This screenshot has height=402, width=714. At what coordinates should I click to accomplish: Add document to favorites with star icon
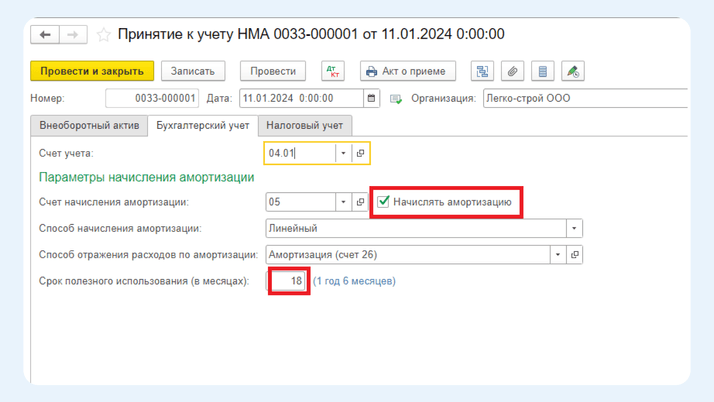click(x=104, y=35)
